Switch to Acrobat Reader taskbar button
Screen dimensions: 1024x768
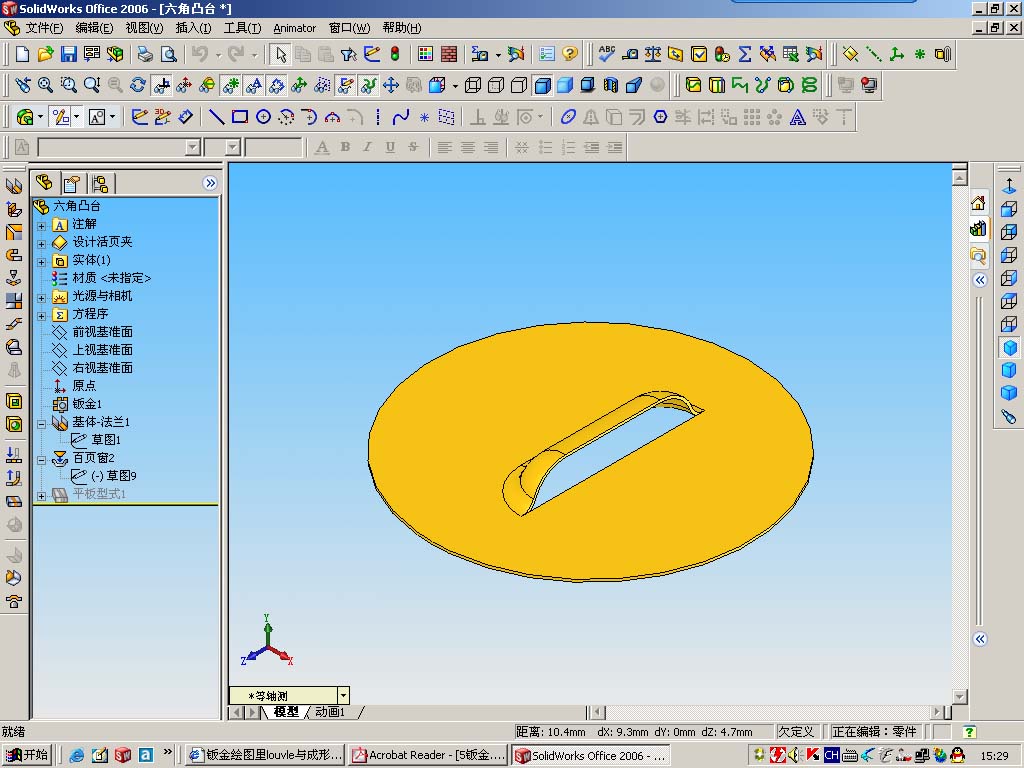click(x=428, y=755)
